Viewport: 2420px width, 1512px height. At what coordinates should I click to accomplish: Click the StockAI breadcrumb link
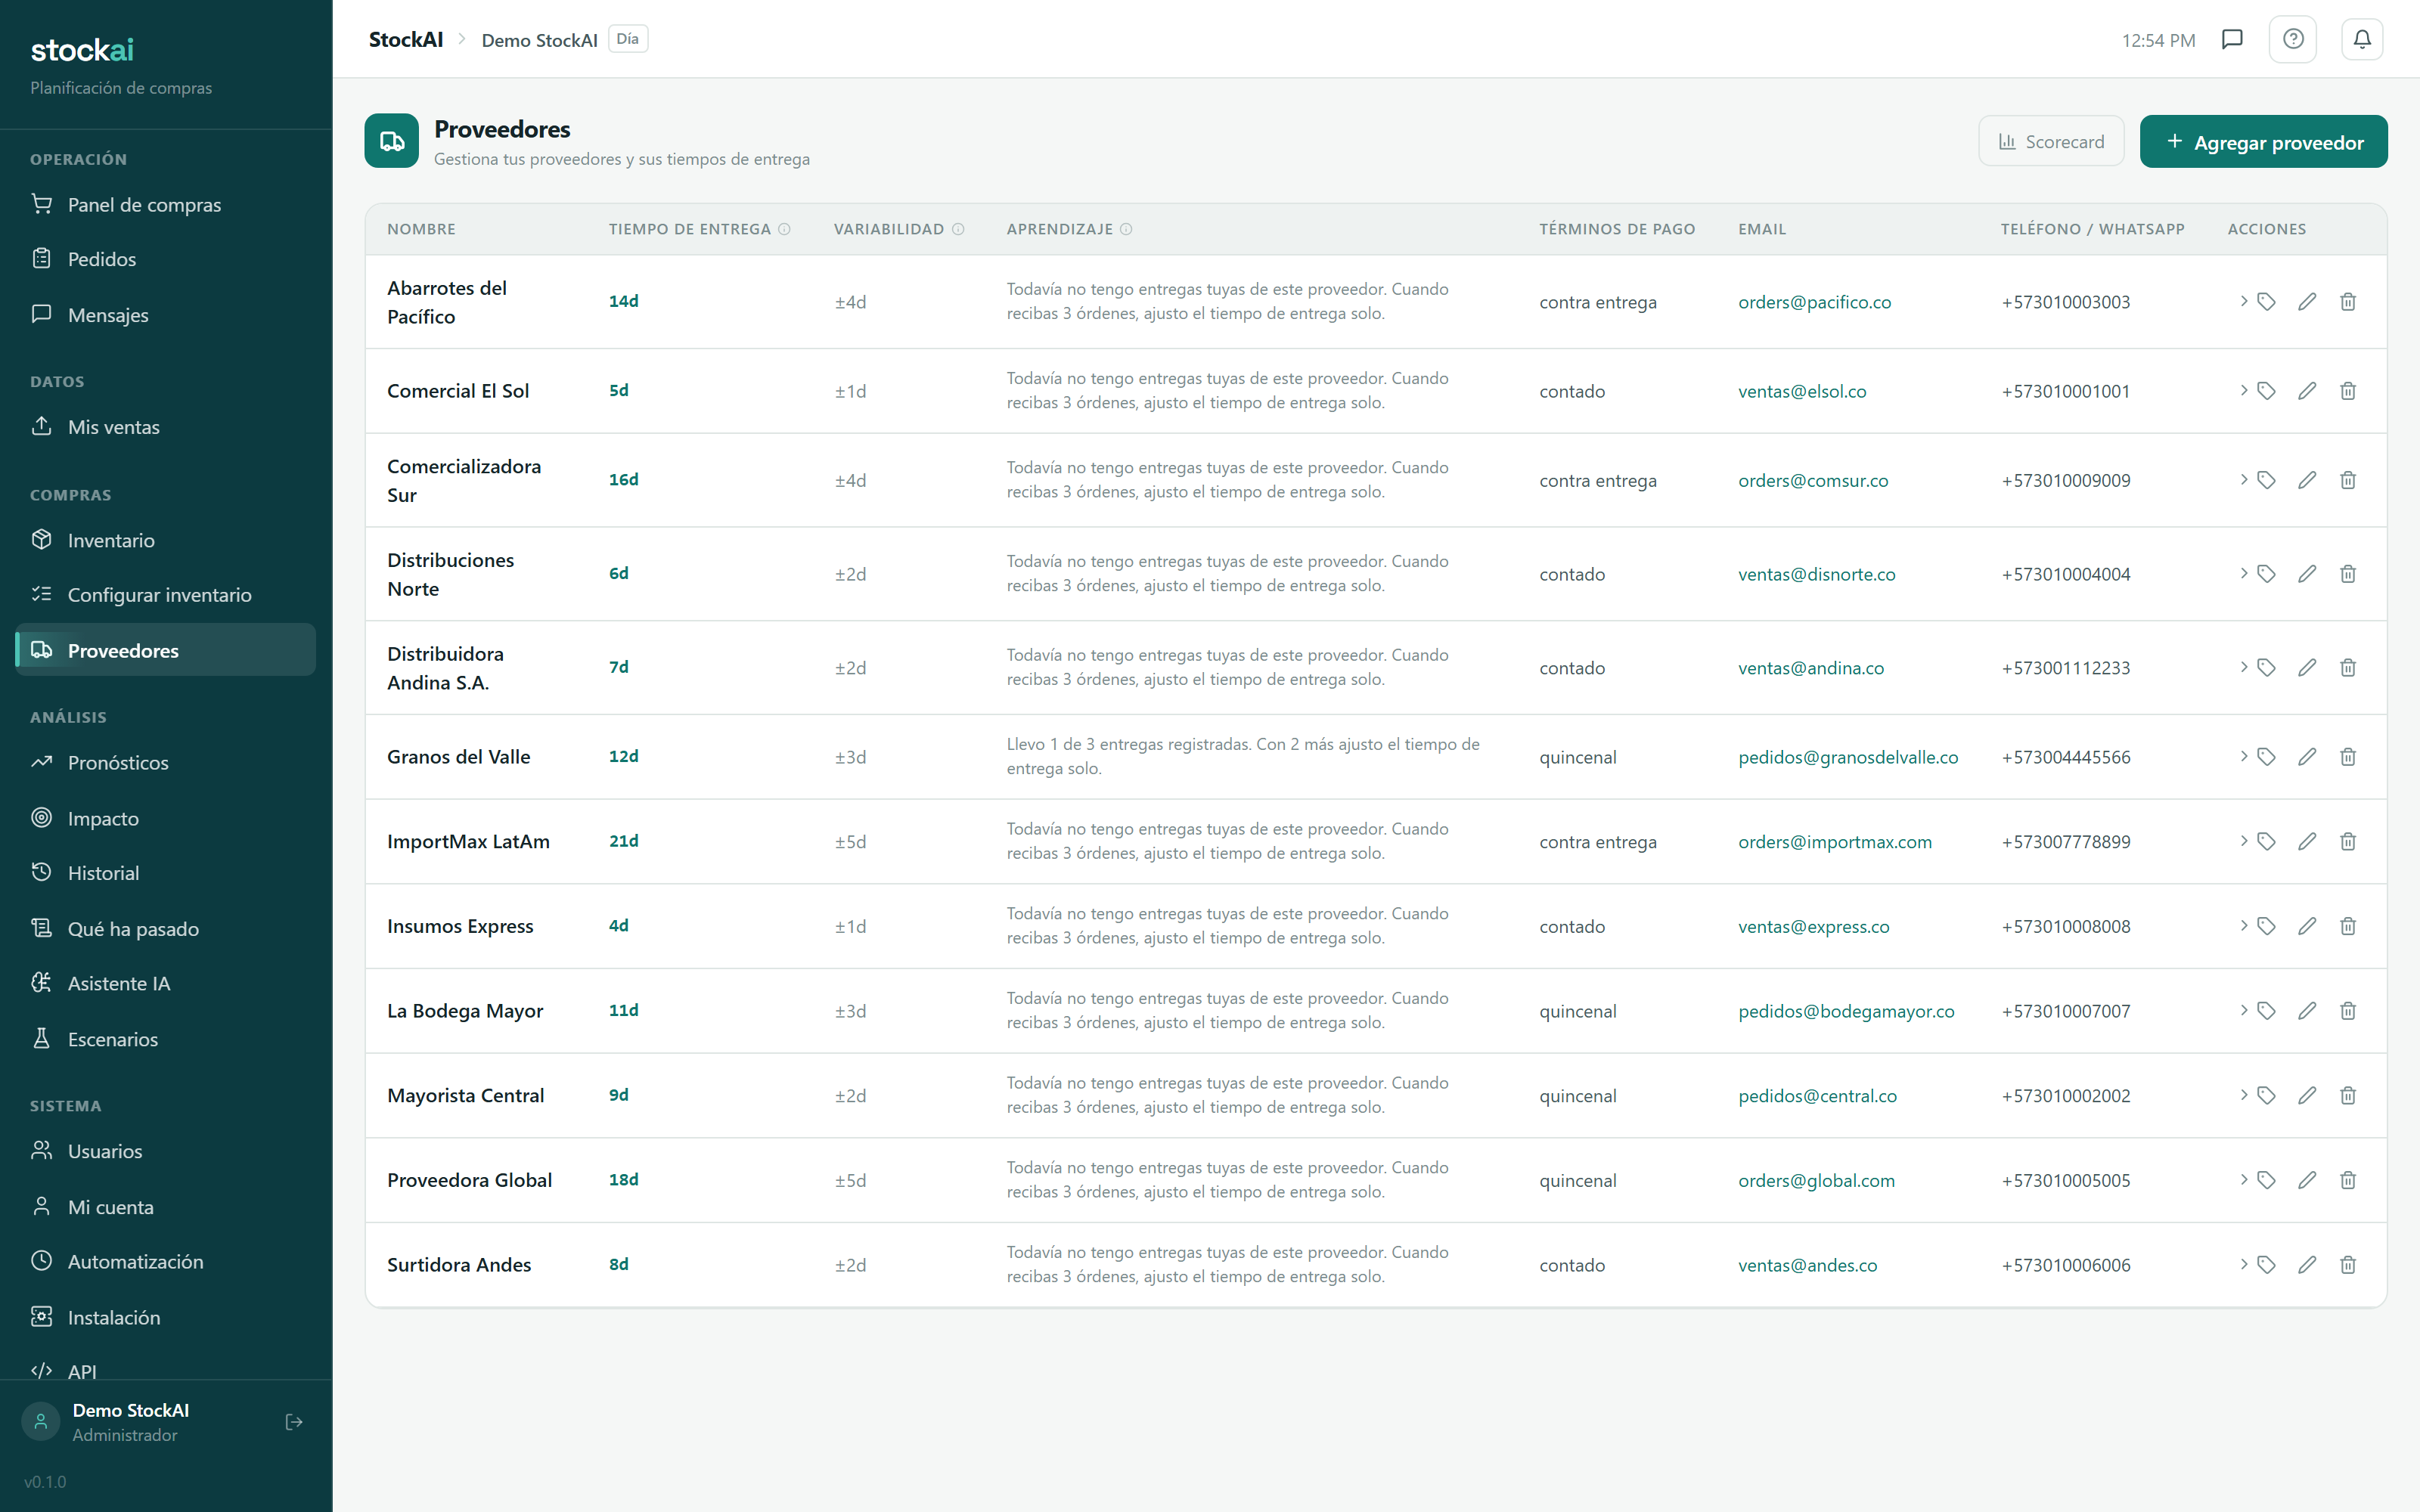coord(406,39)
